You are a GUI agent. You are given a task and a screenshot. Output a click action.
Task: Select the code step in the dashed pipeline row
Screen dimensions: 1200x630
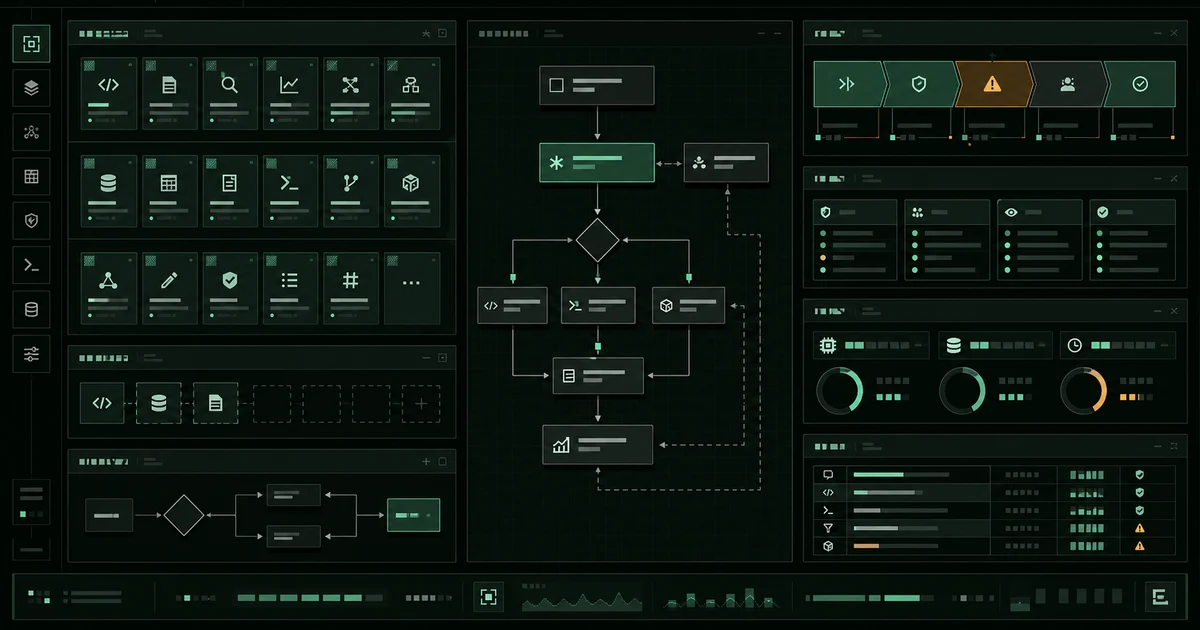[x=102, y=403]
